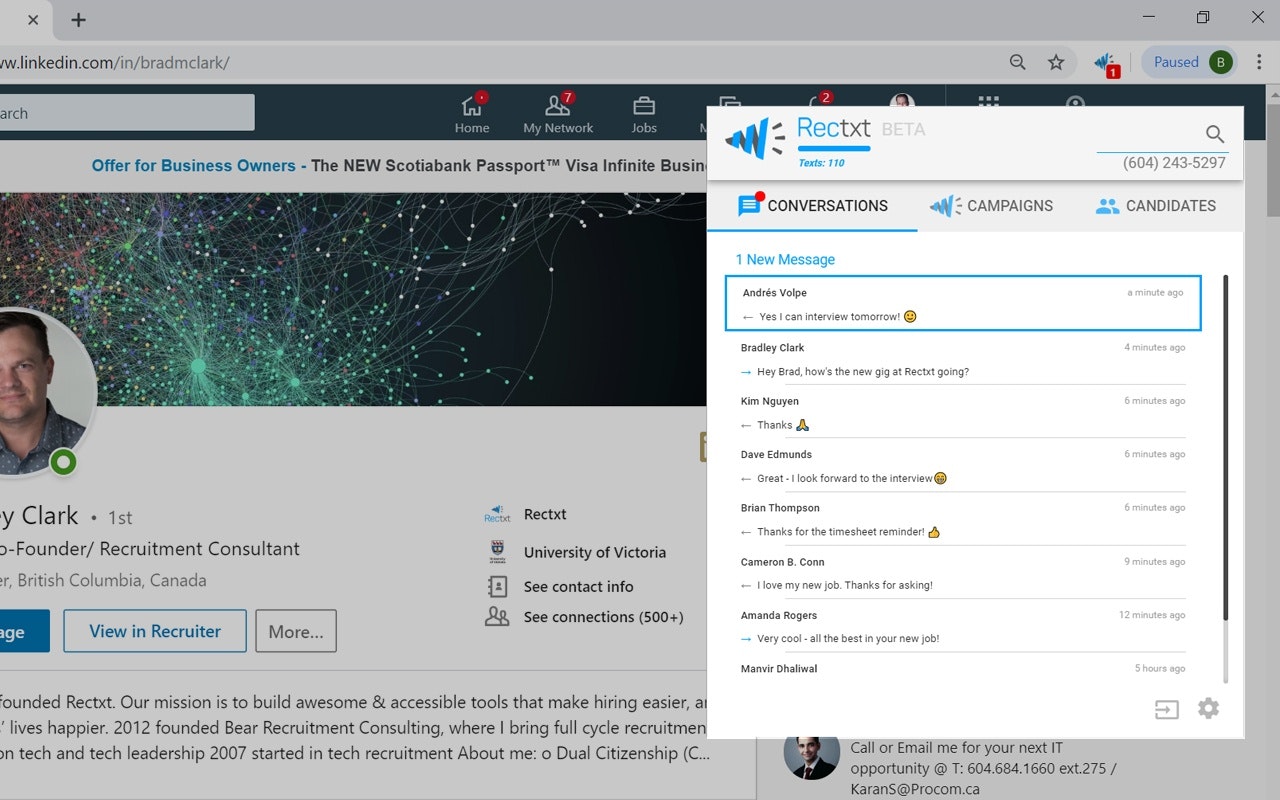The height and width of the screenshot is (800, 1280).
Task: Open LinkedIn Jobs icon
Action: 644,114
